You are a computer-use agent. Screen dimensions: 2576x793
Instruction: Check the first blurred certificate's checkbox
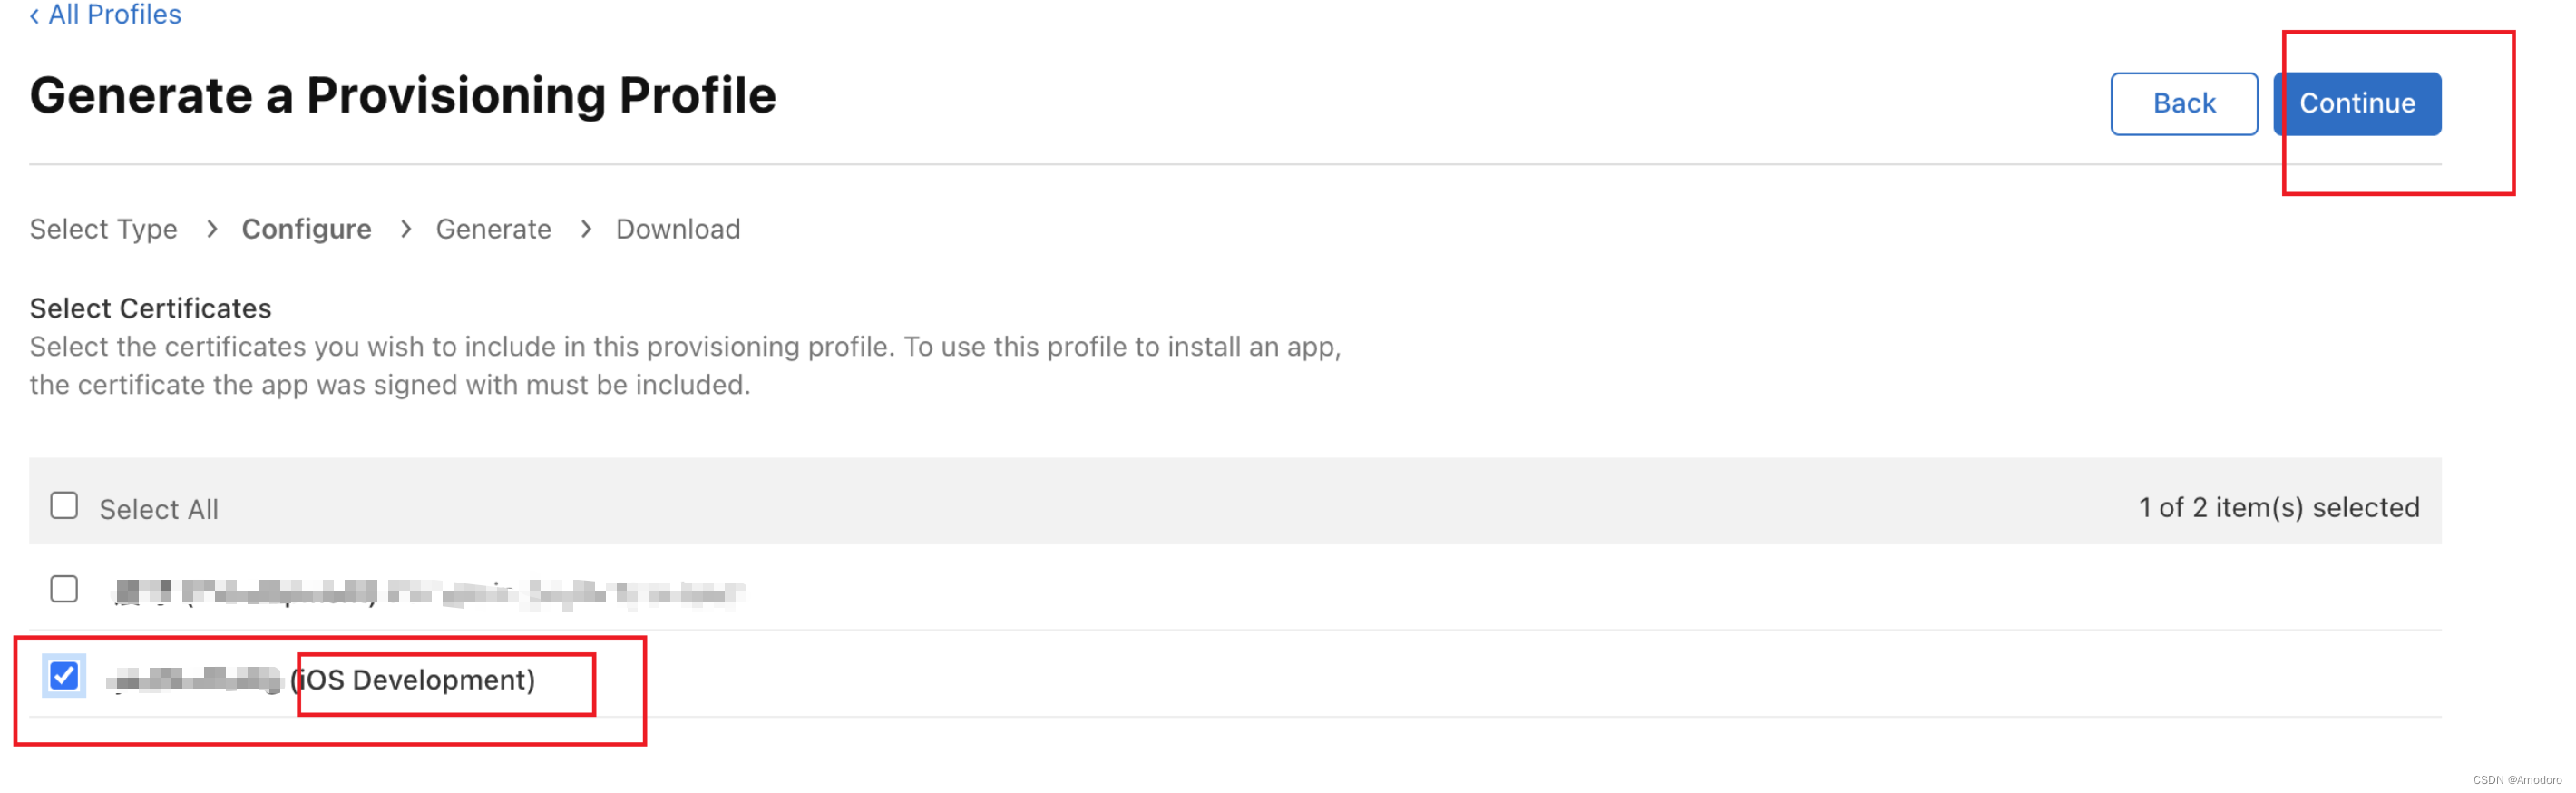[64, 589]
